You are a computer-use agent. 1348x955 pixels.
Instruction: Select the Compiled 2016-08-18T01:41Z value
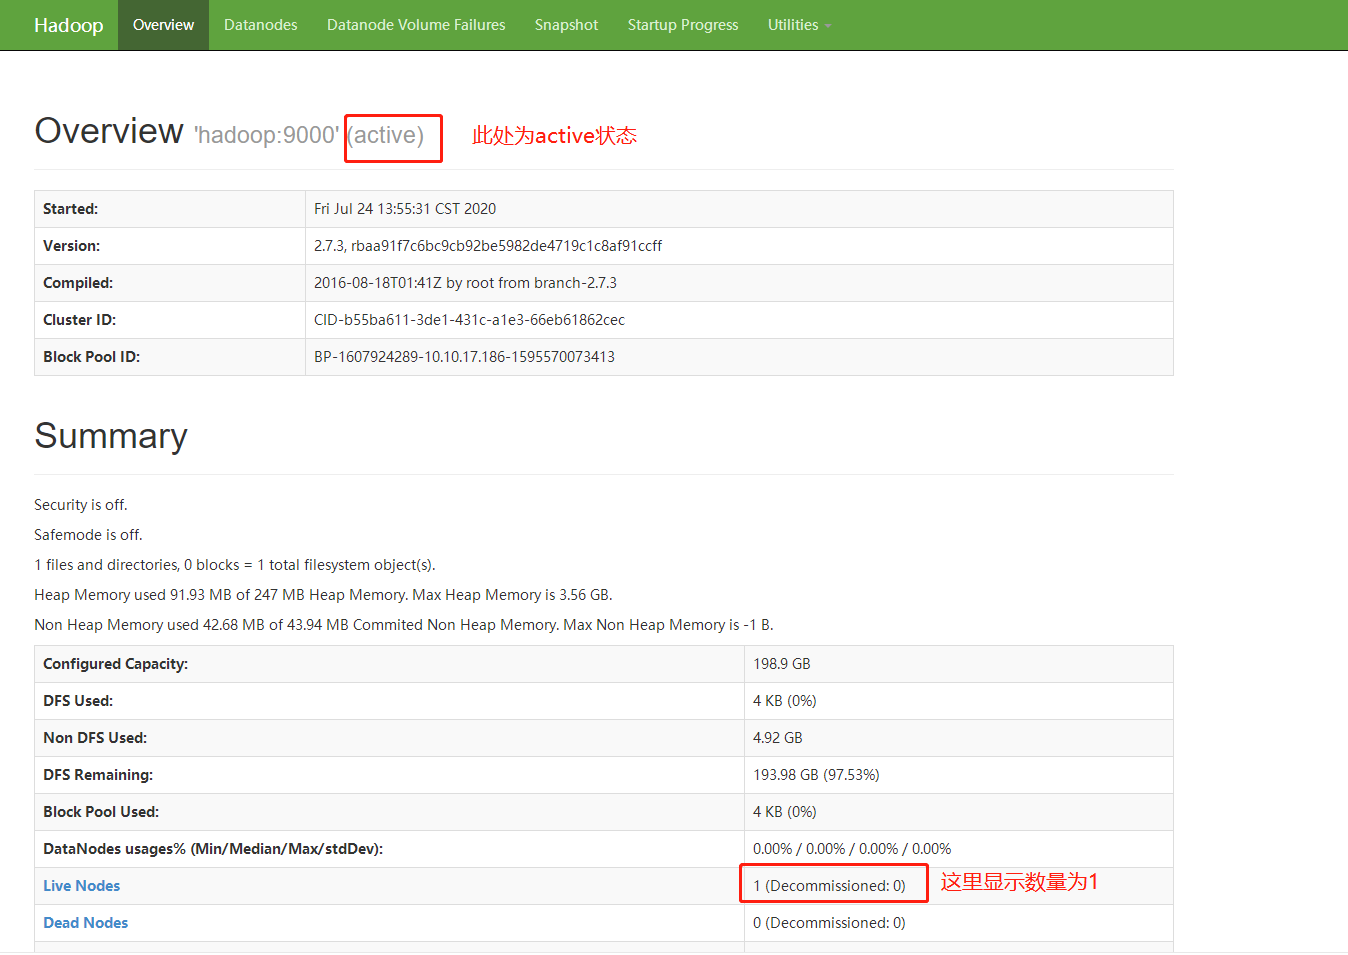pos(465,283)
